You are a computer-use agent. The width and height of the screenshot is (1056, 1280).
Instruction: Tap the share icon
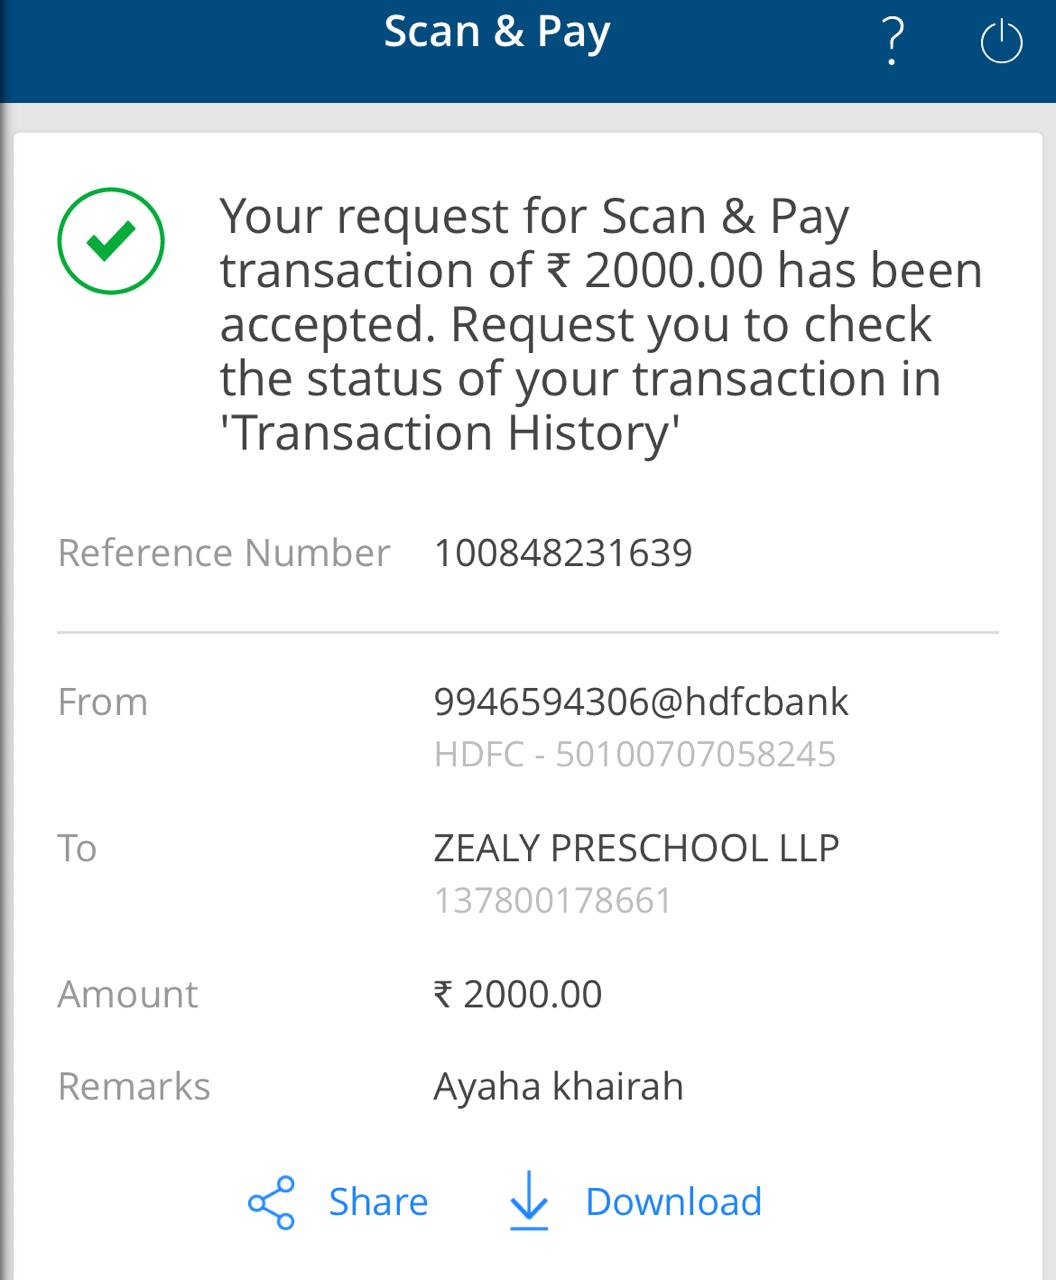click(271, 1202)
